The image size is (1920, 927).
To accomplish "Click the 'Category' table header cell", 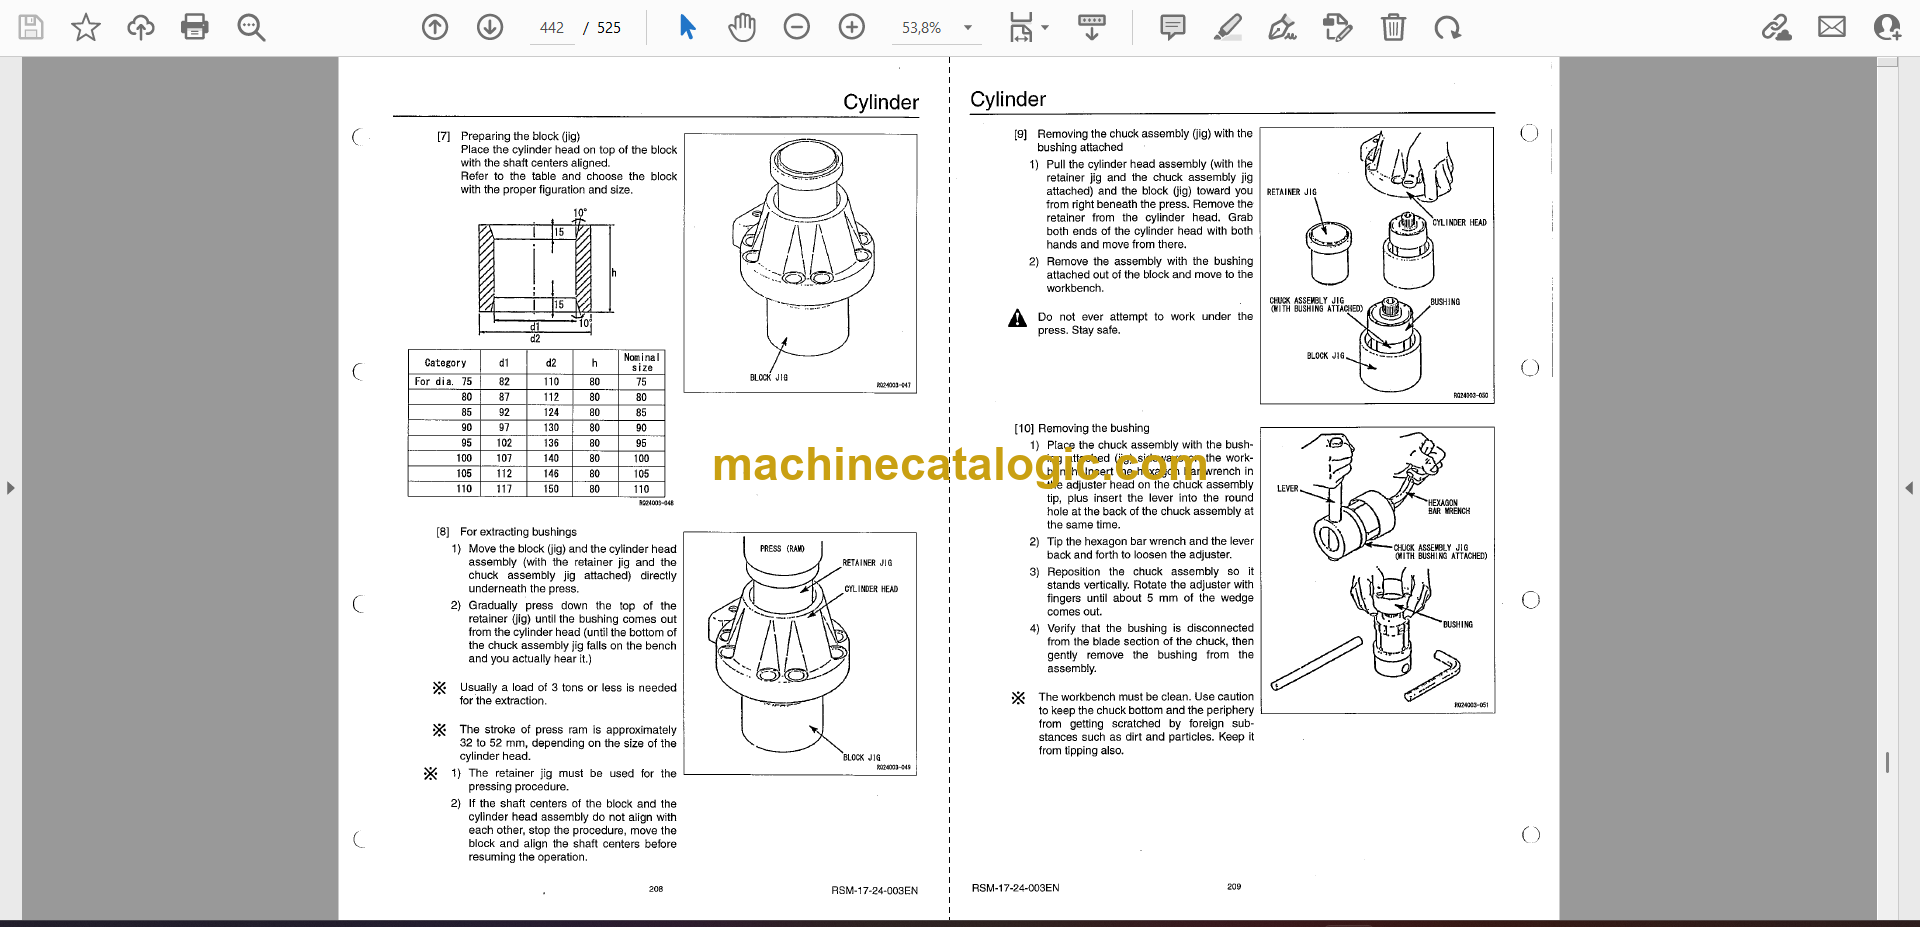I will [x=445, y=363].
